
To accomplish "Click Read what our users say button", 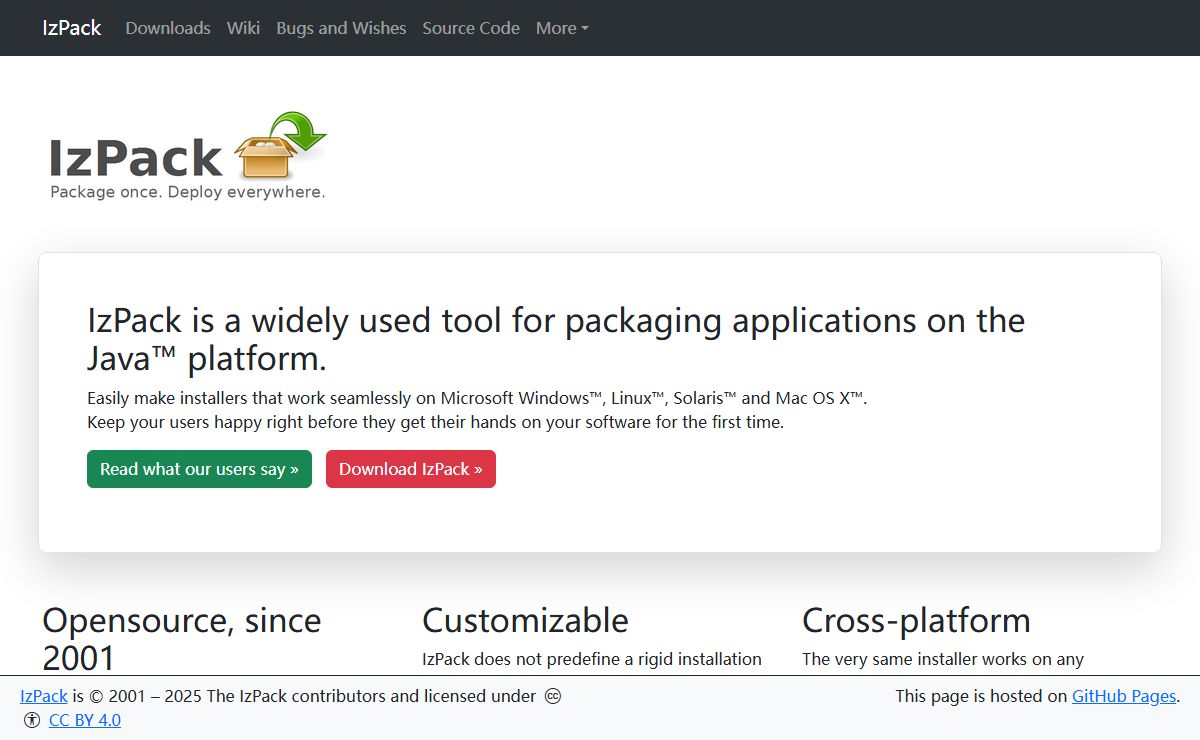I will point(199,469).
